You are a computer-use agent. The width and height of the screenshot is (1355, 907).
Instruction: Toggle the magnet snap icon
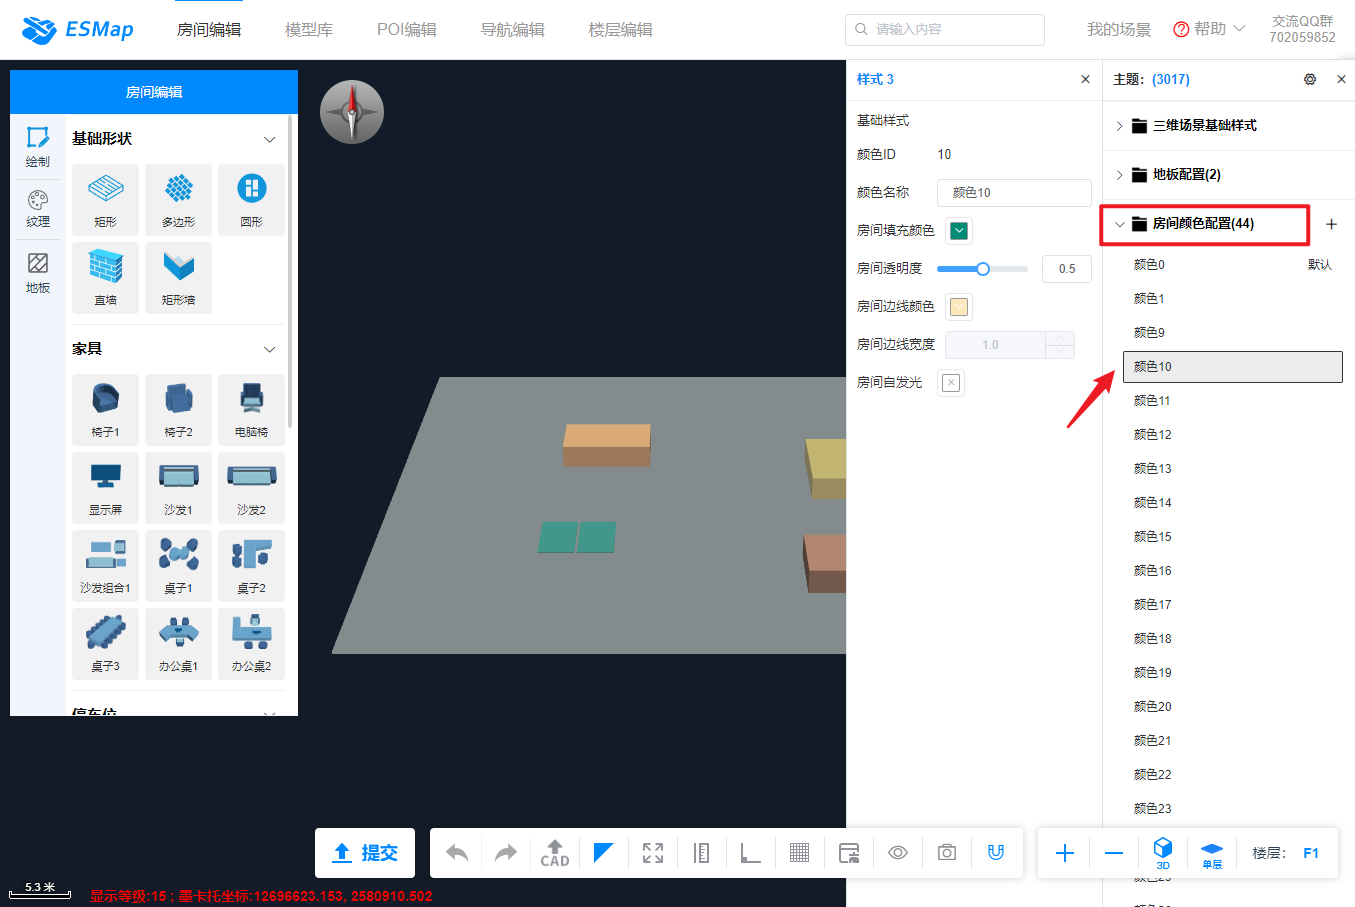tap(996, 853)
